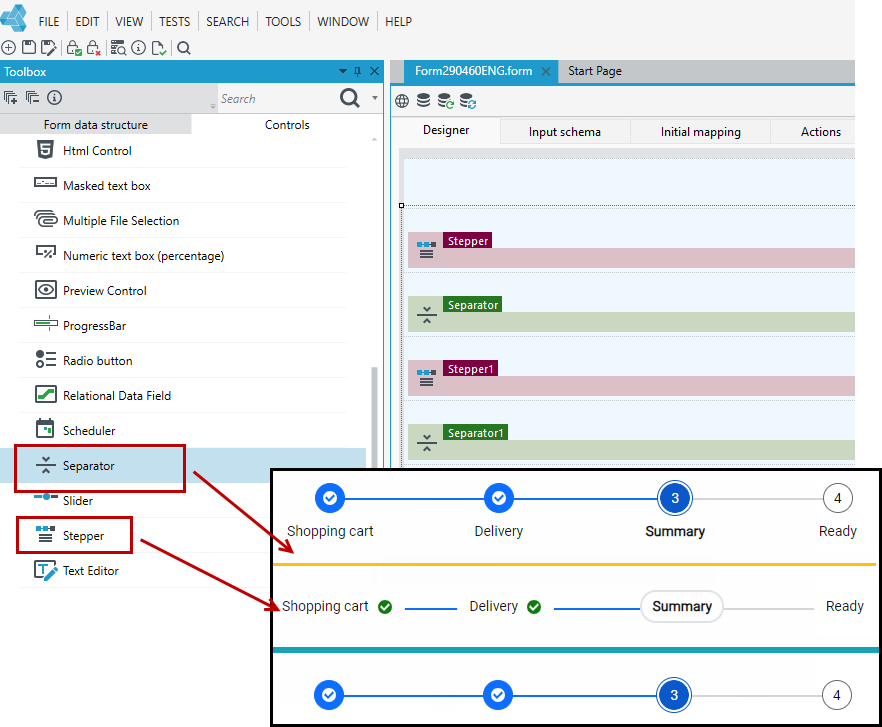
Task: Select the Html Control toolbox item
Action: [183, 151]
